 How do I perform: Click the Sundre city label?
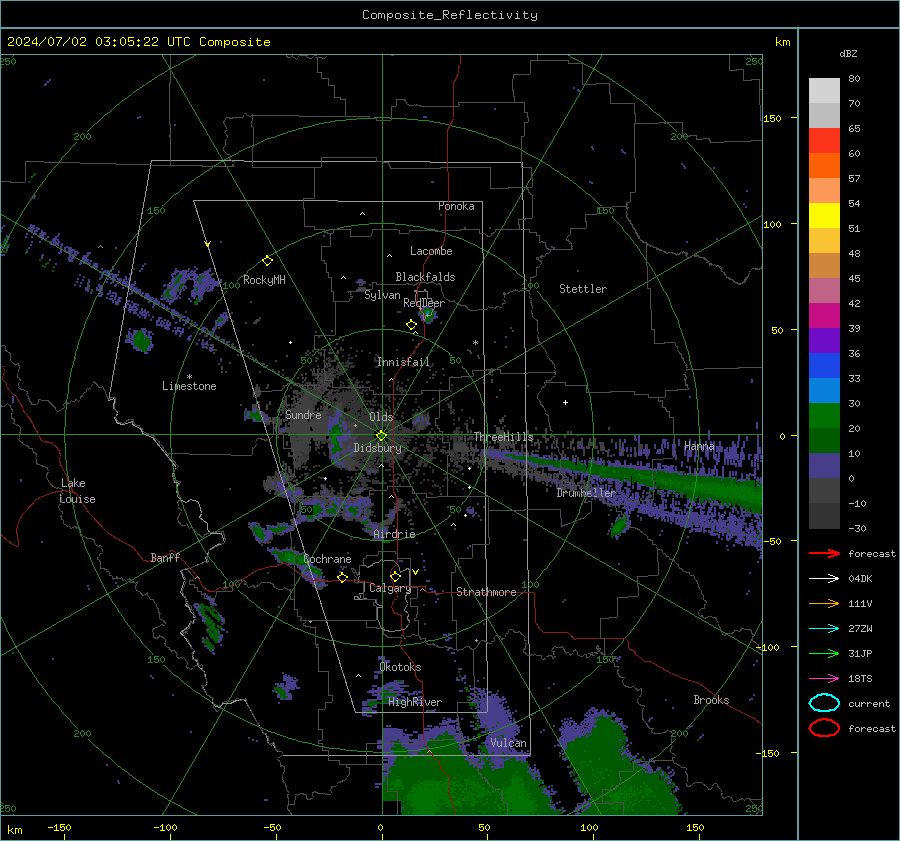pos(303,414)
